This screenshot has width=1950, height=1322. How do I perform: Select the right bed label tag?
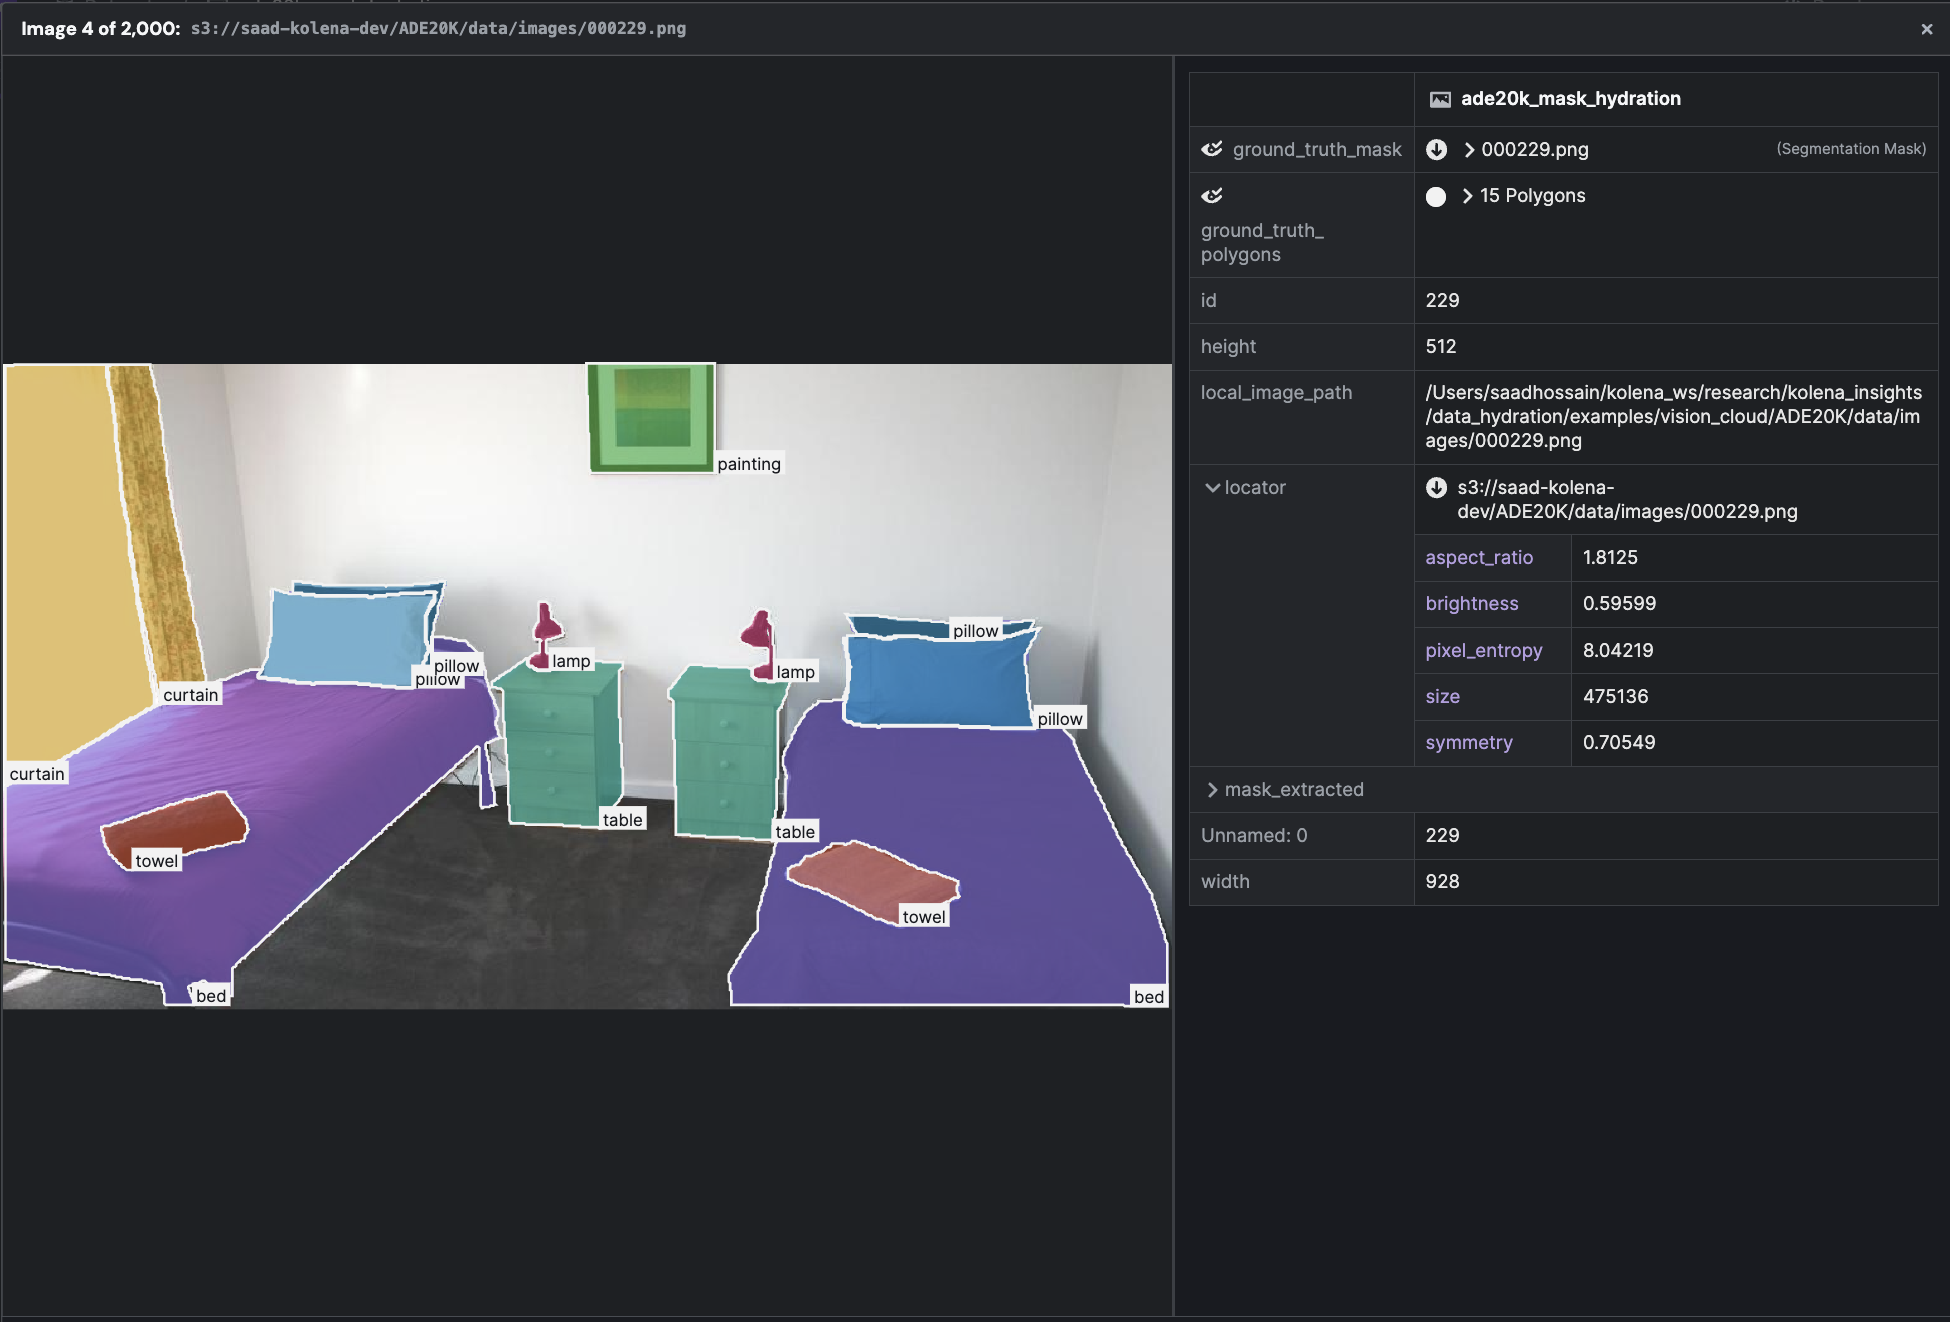point(1148,997)
